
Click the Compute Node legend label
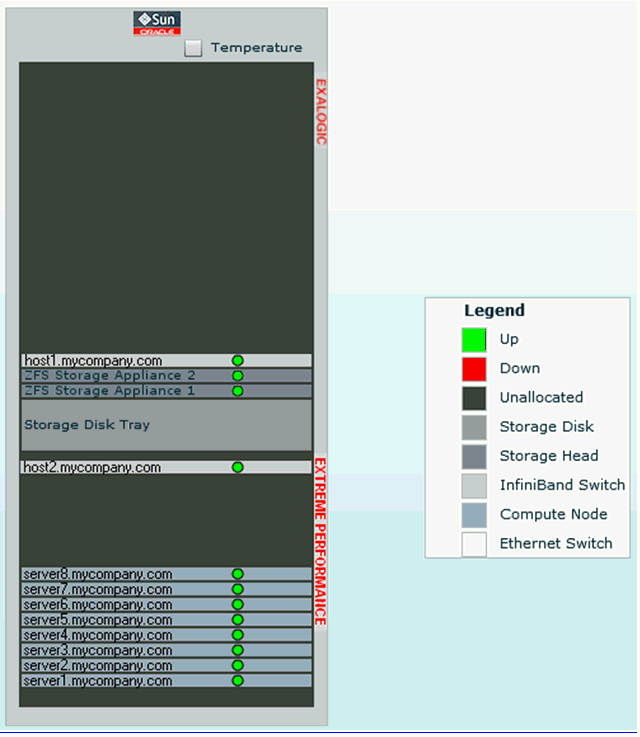coord(554,514)
